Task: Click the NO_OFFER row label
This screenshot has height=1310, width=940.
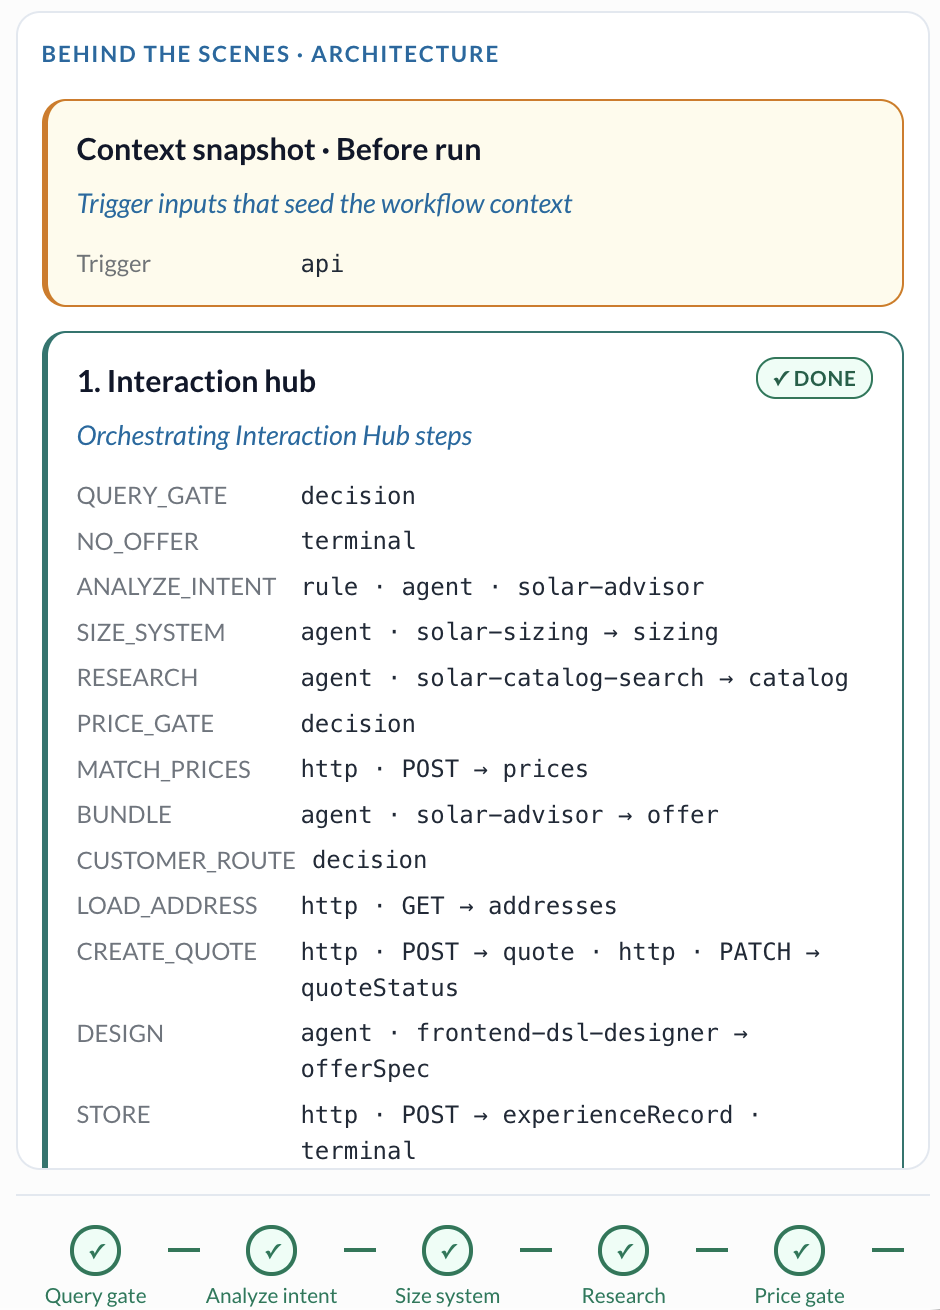Action: [x=138, y=542]
